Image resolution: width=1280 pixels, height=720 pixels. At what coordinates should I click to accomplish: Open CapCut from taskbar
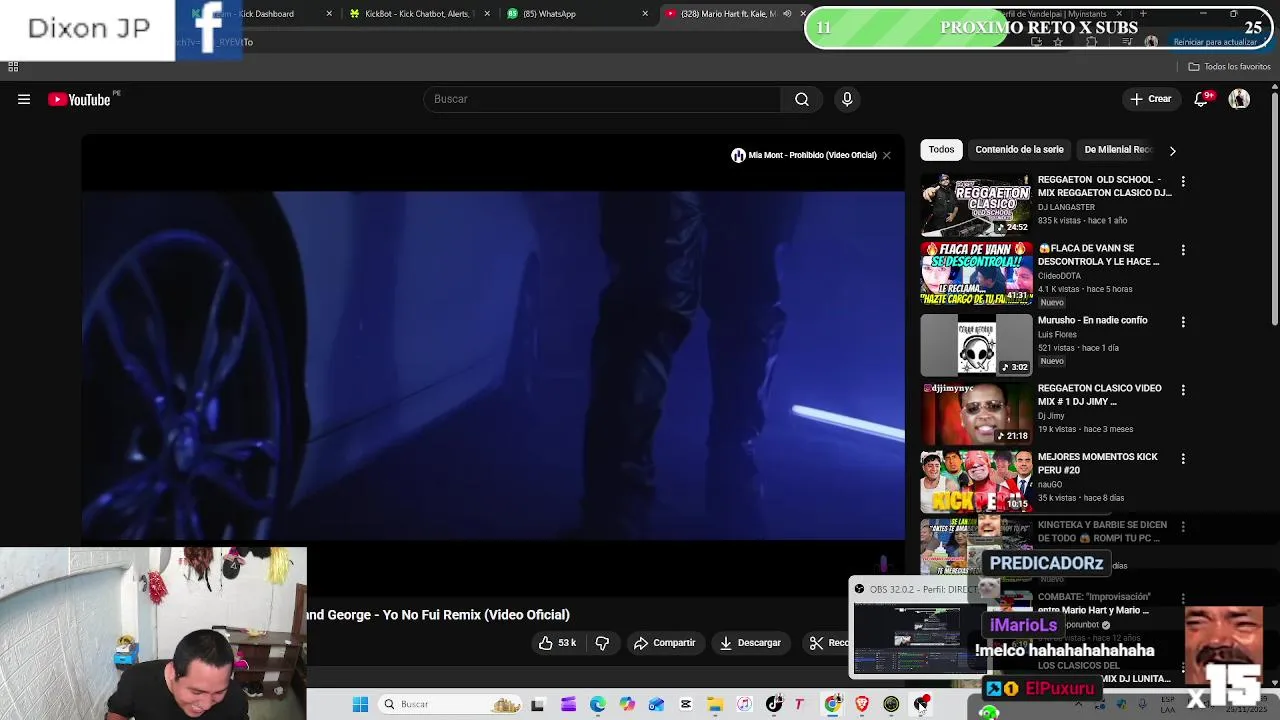[x=686, y=704]
